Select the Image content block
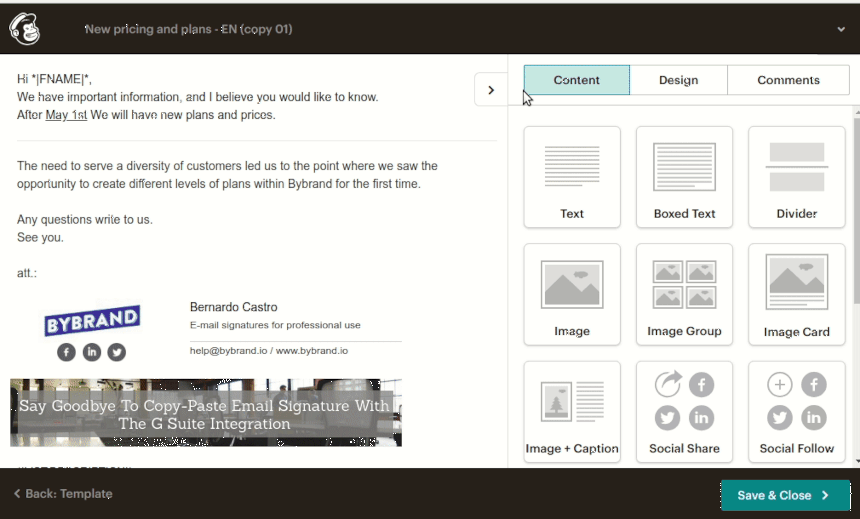 [572, 294]
